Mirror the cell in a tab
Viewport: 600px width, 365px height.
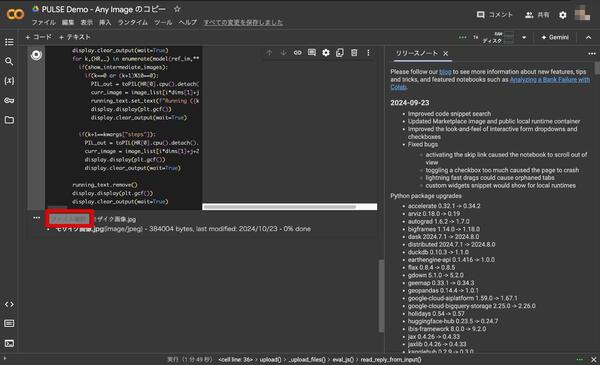click(x=340, y=53)
